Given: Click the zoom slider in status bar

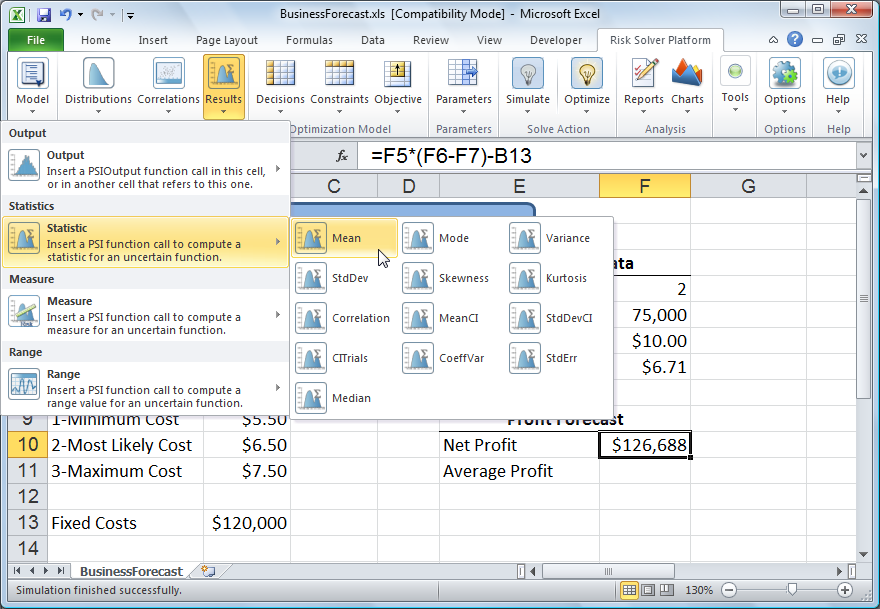Looking at the screenshot, I should [792, 590].
